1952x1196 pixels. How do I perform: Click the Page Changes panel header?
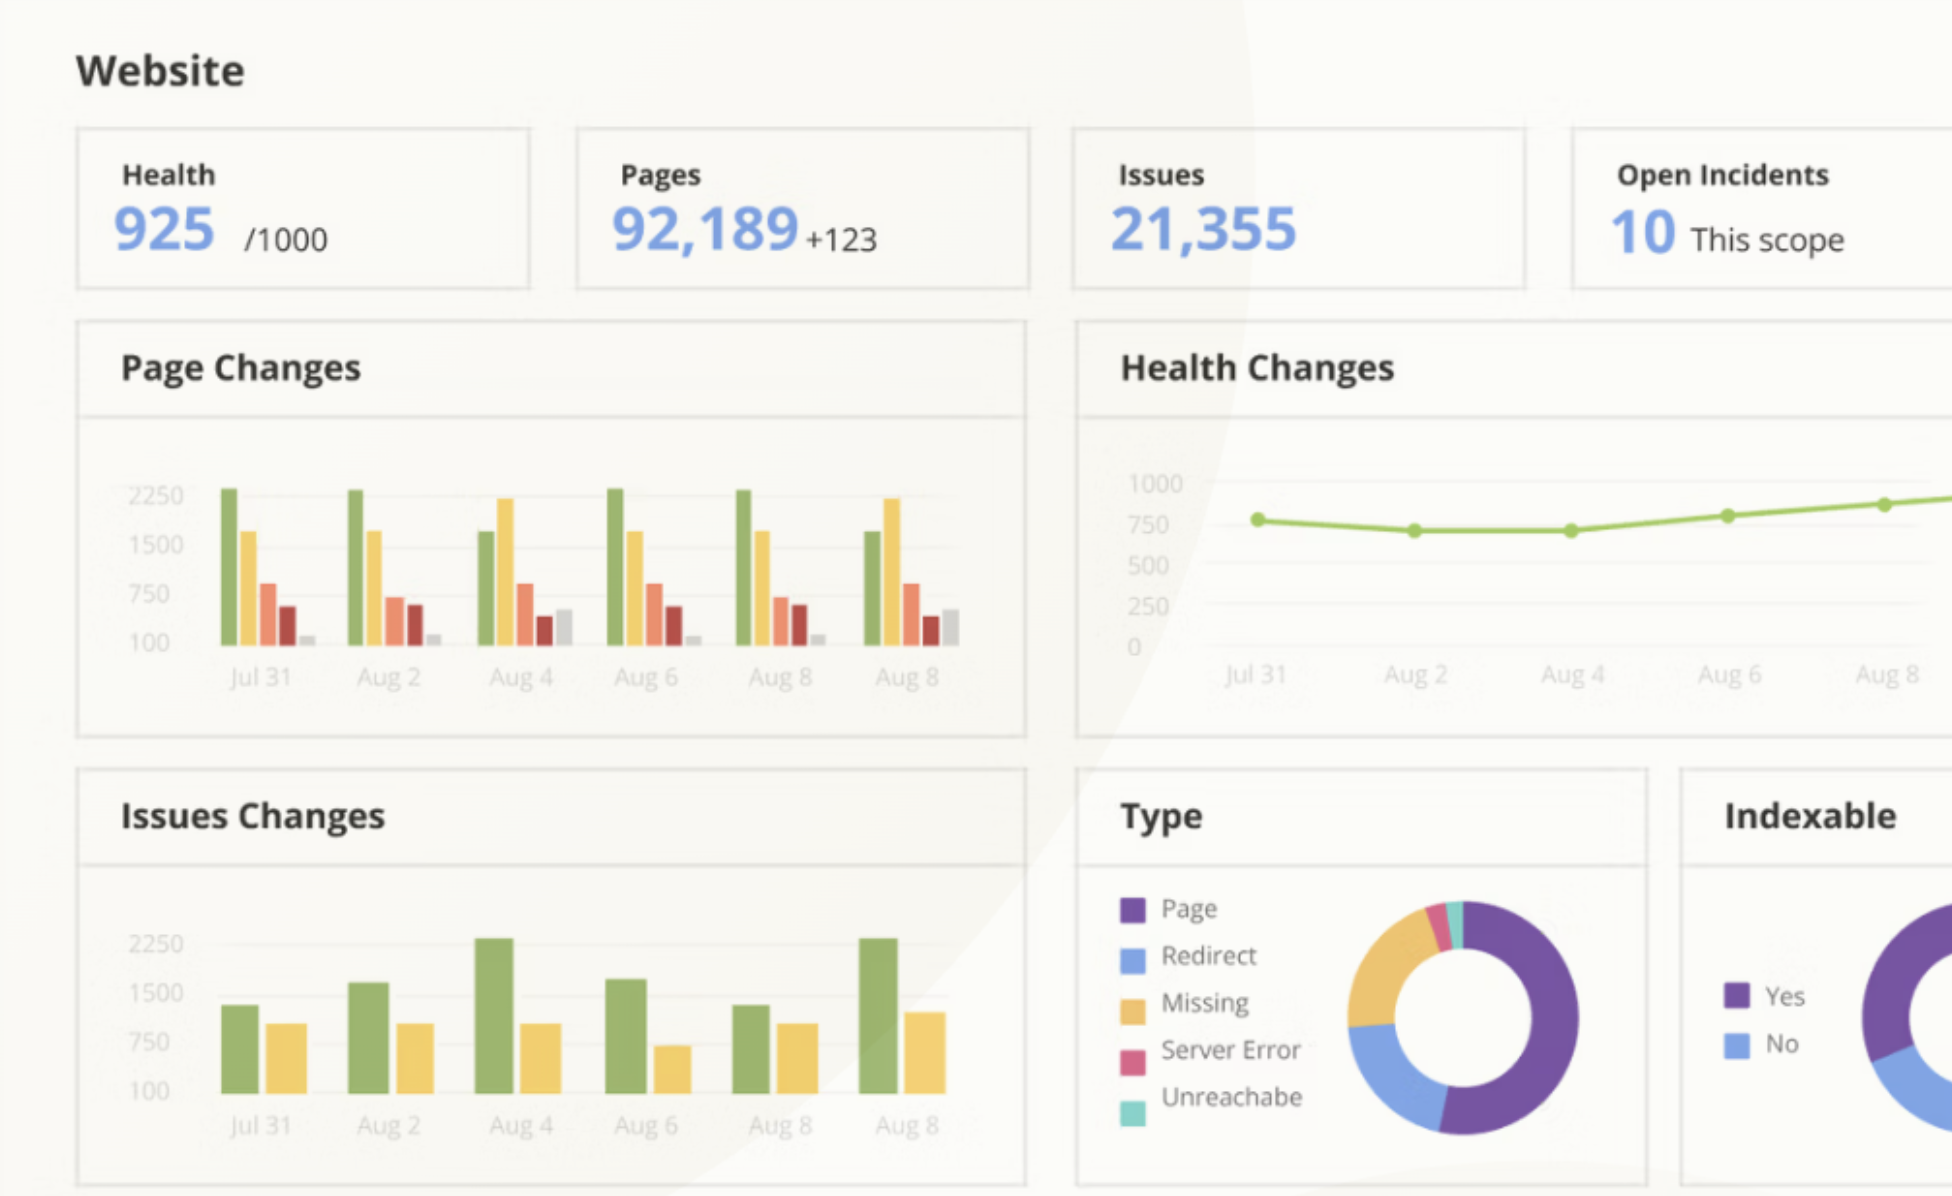tap(240, 368)
